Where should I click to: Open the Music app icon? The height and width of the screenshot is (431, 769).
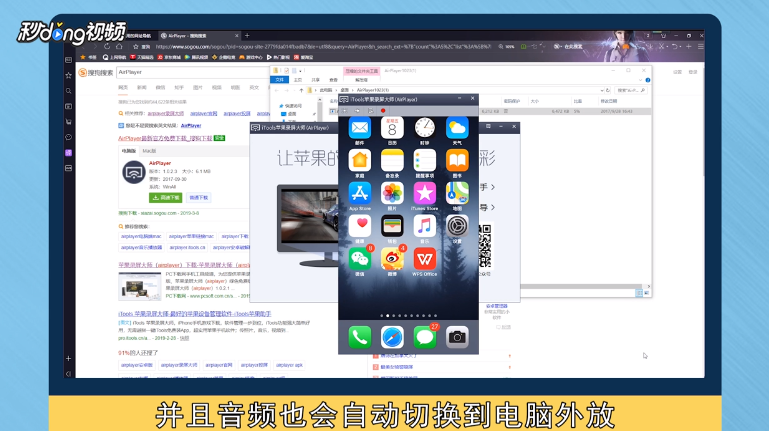(424, 226)
